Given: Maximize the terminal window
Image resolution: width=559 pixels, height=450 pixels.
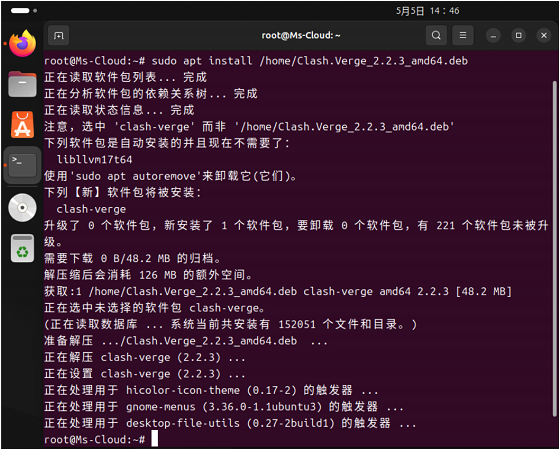Looking at the screenshot, I should point(518,35).
